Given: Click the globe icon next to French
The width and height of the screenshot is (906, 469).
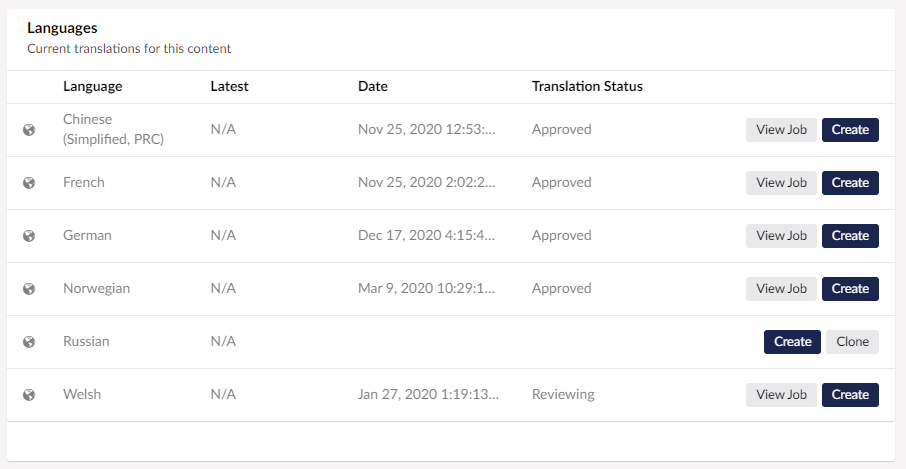Looking at the screenshot, I should [x=29, y=183].
